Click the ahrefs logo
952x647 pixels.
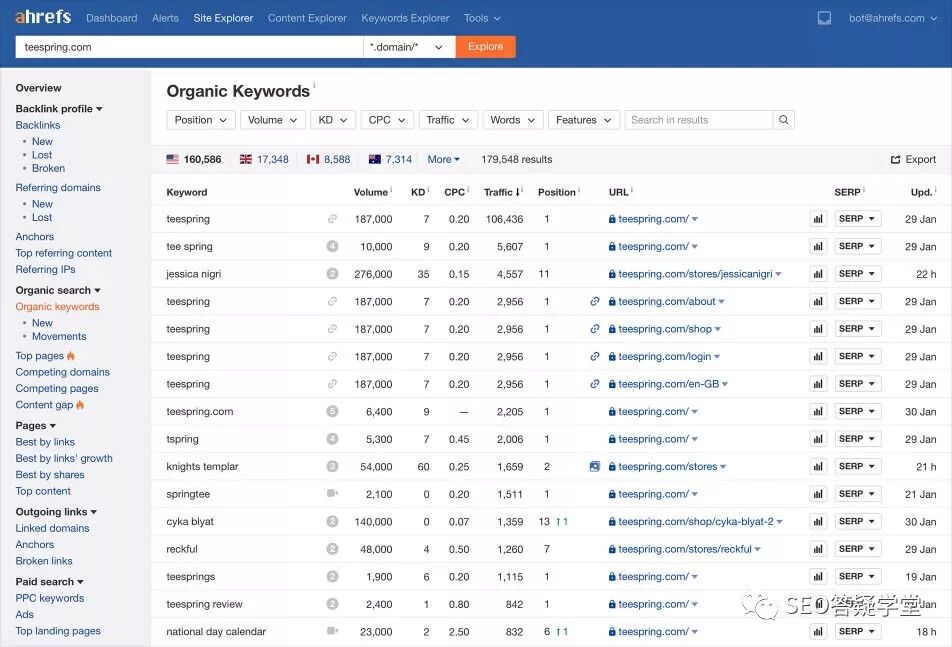42,17
